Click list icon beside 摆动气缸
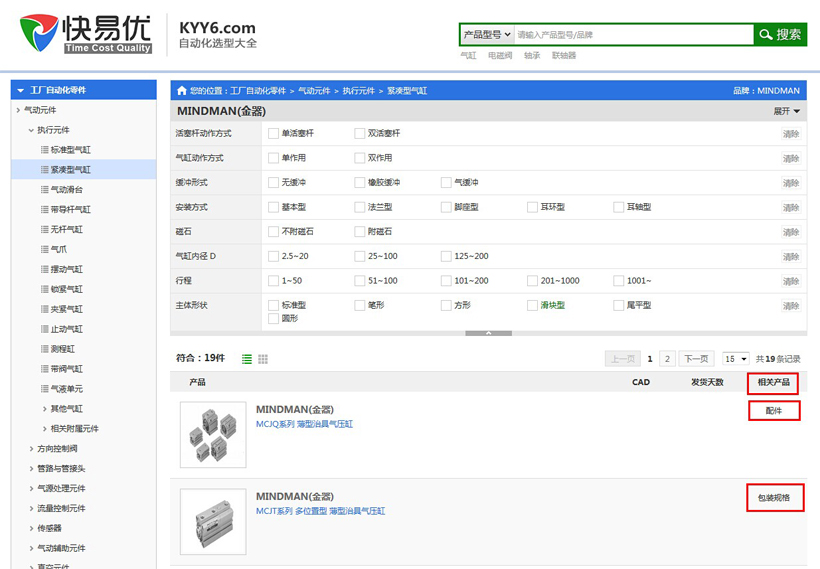820x569 pixels. (45, 269)
